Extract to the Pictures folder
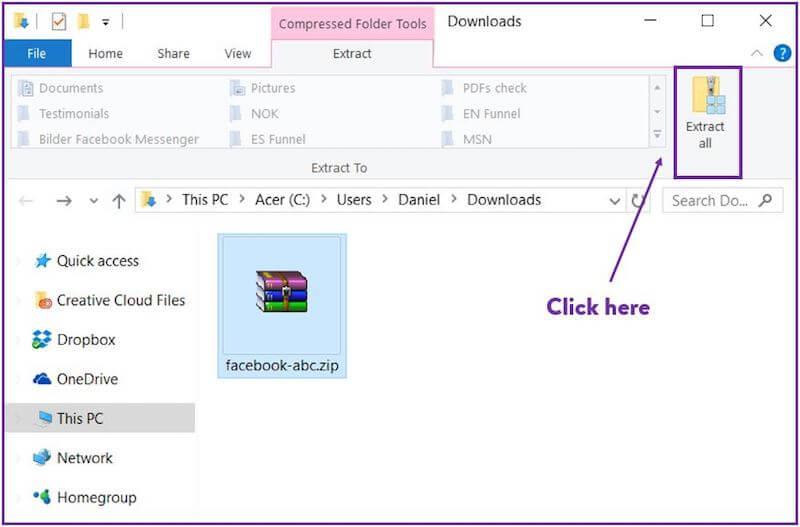Screen dimensions: 800x527 [x=262, y=88]
